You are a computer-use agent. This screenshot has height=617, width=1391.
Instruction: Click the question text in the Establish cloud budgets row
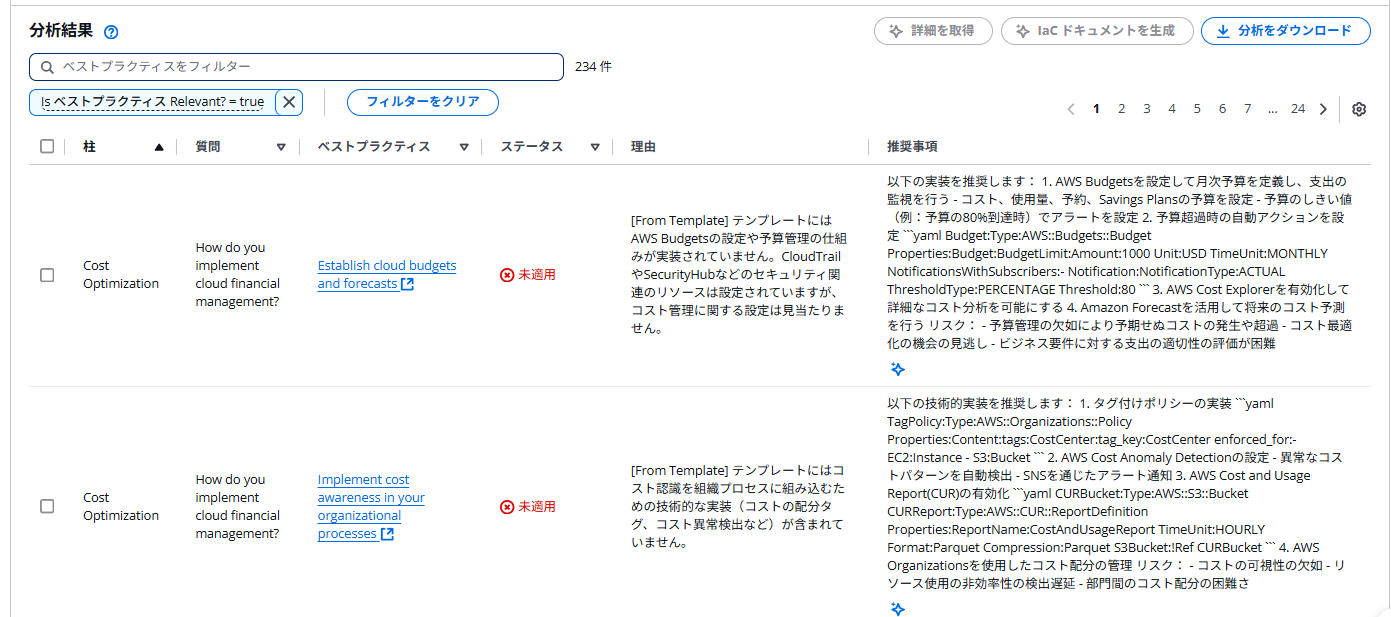pyautogui.click(x=238, y=275)
